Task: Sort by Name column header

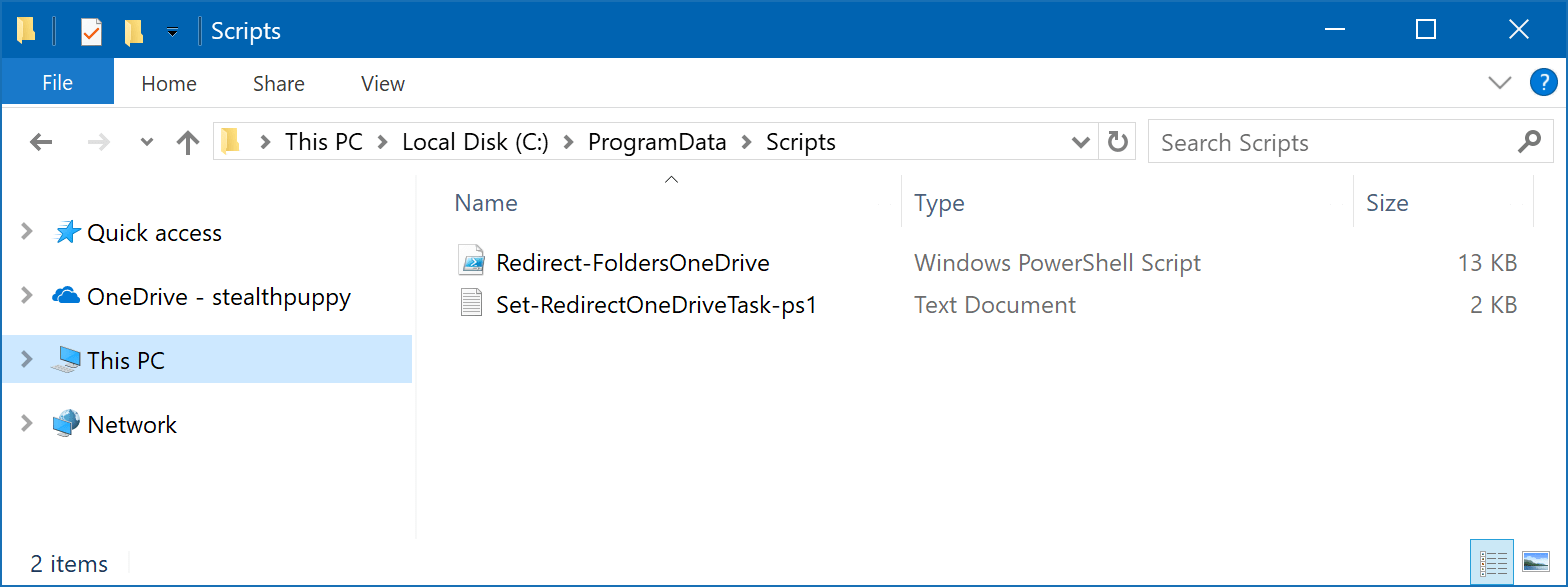Action: (486, 203)
